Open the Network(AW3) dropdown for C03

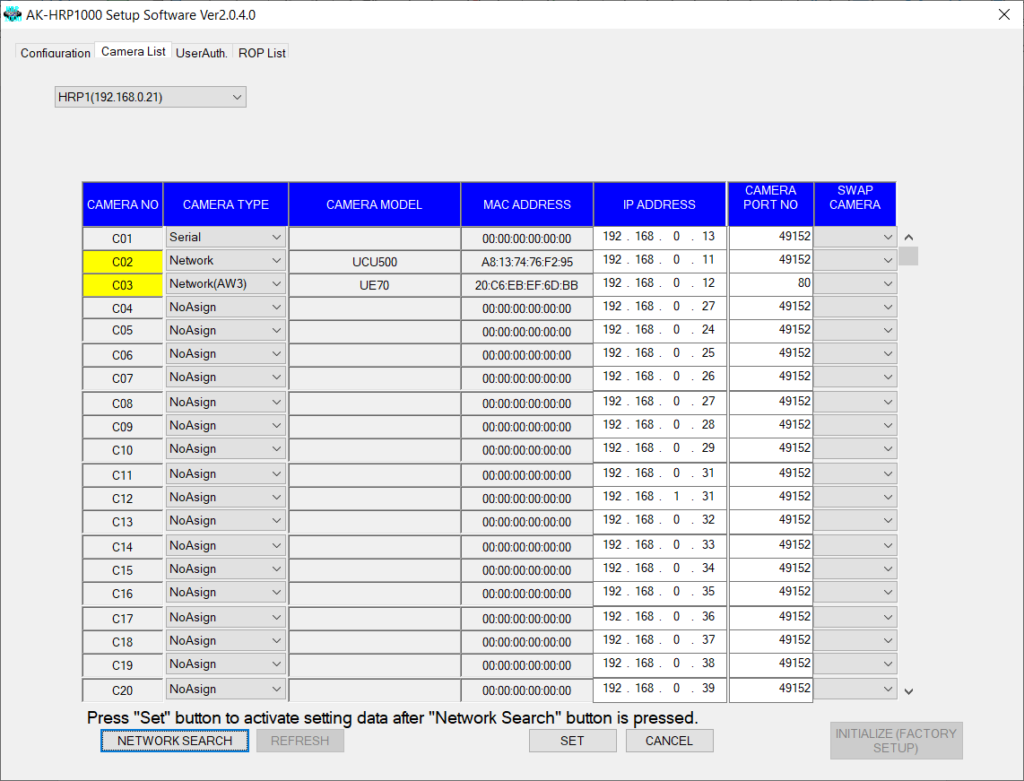click(278, 284)
